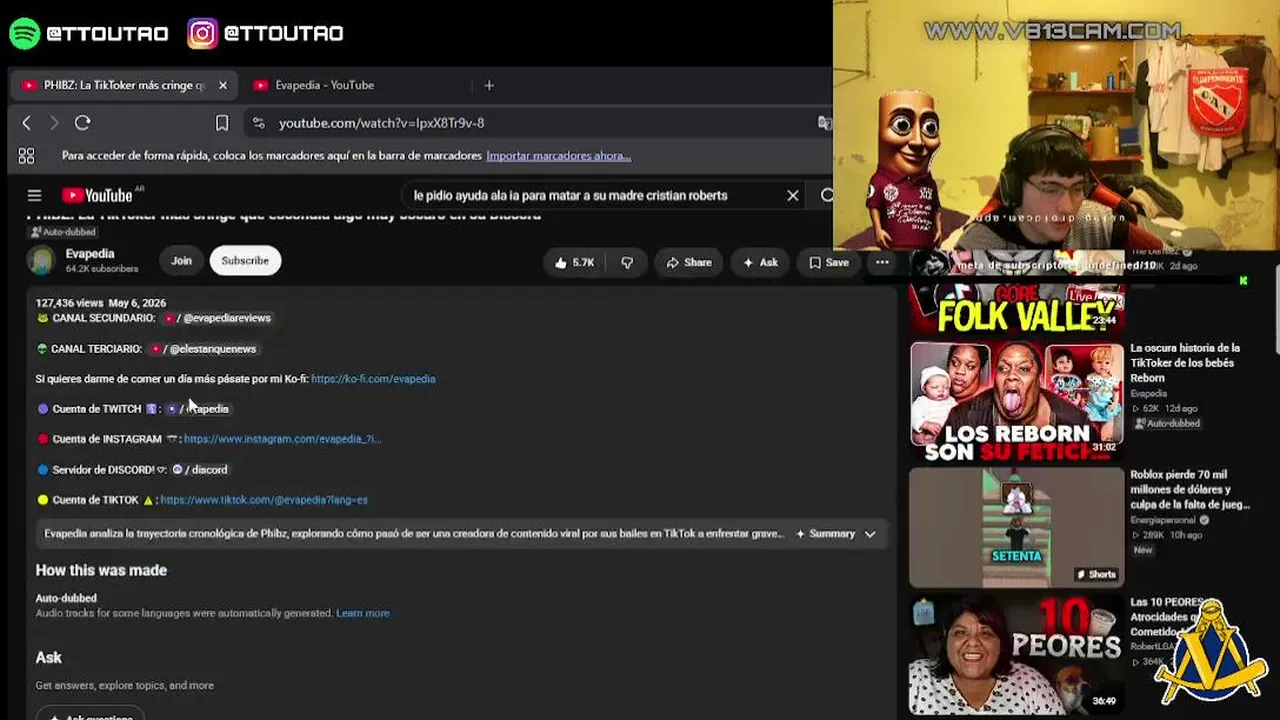1280x720 pixels.
Task: Open the elestanquenews tertiary channel link
Action: tap(204, 349)
